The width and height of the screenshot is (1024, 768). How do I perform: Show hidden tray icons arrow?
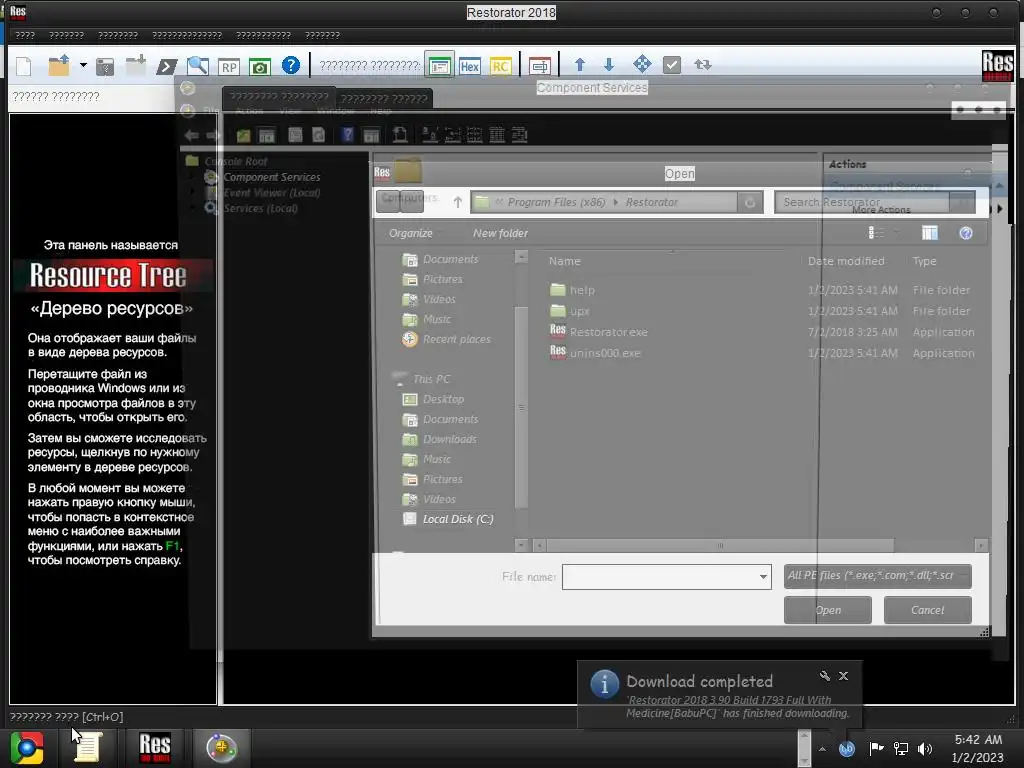point(822,749)
